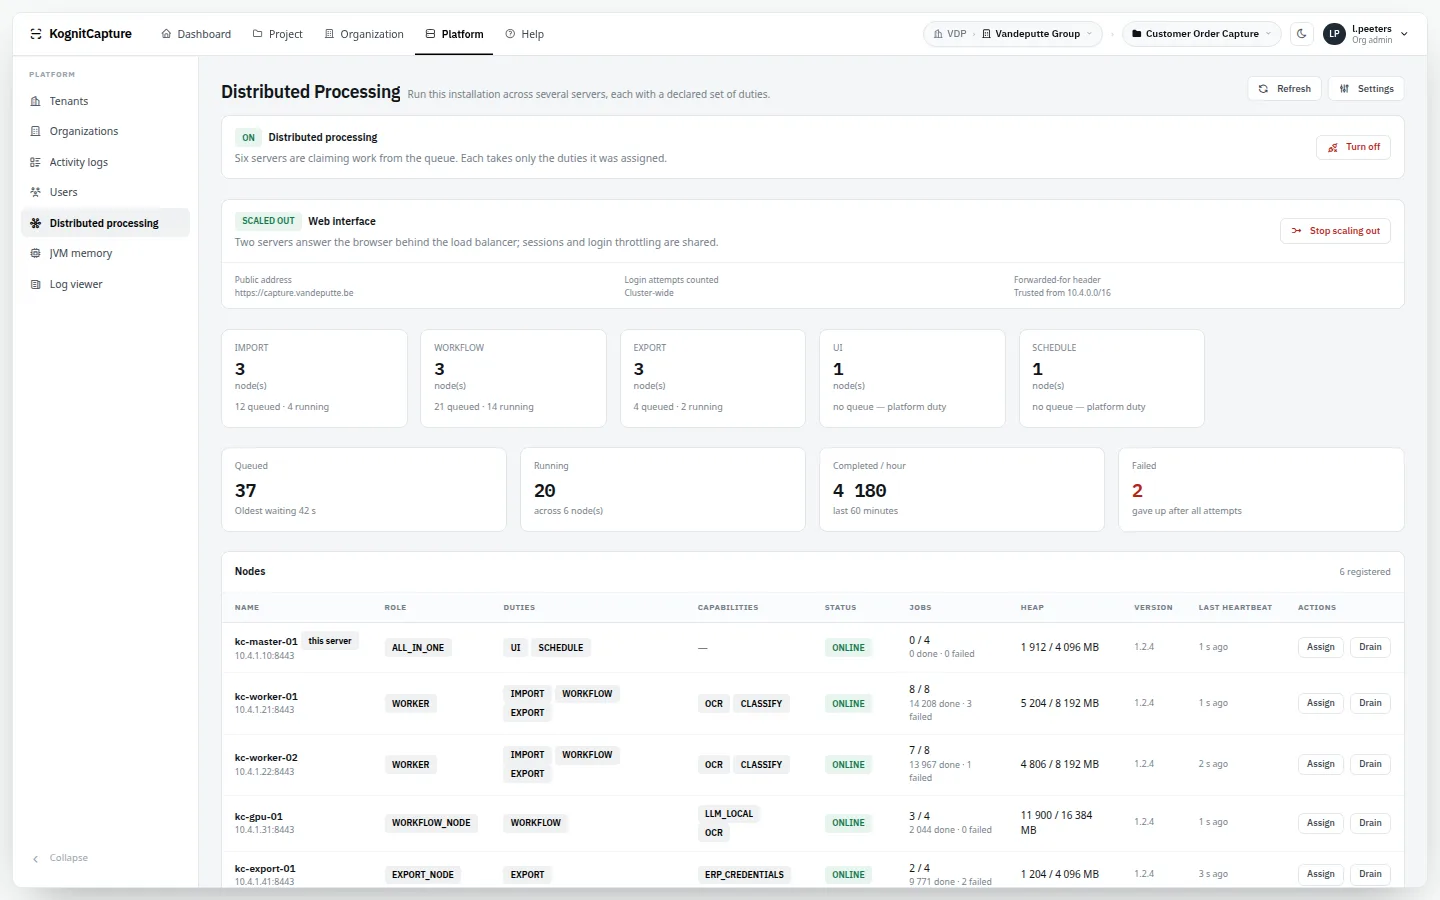Select the Platform tab

tap(454, 34)
